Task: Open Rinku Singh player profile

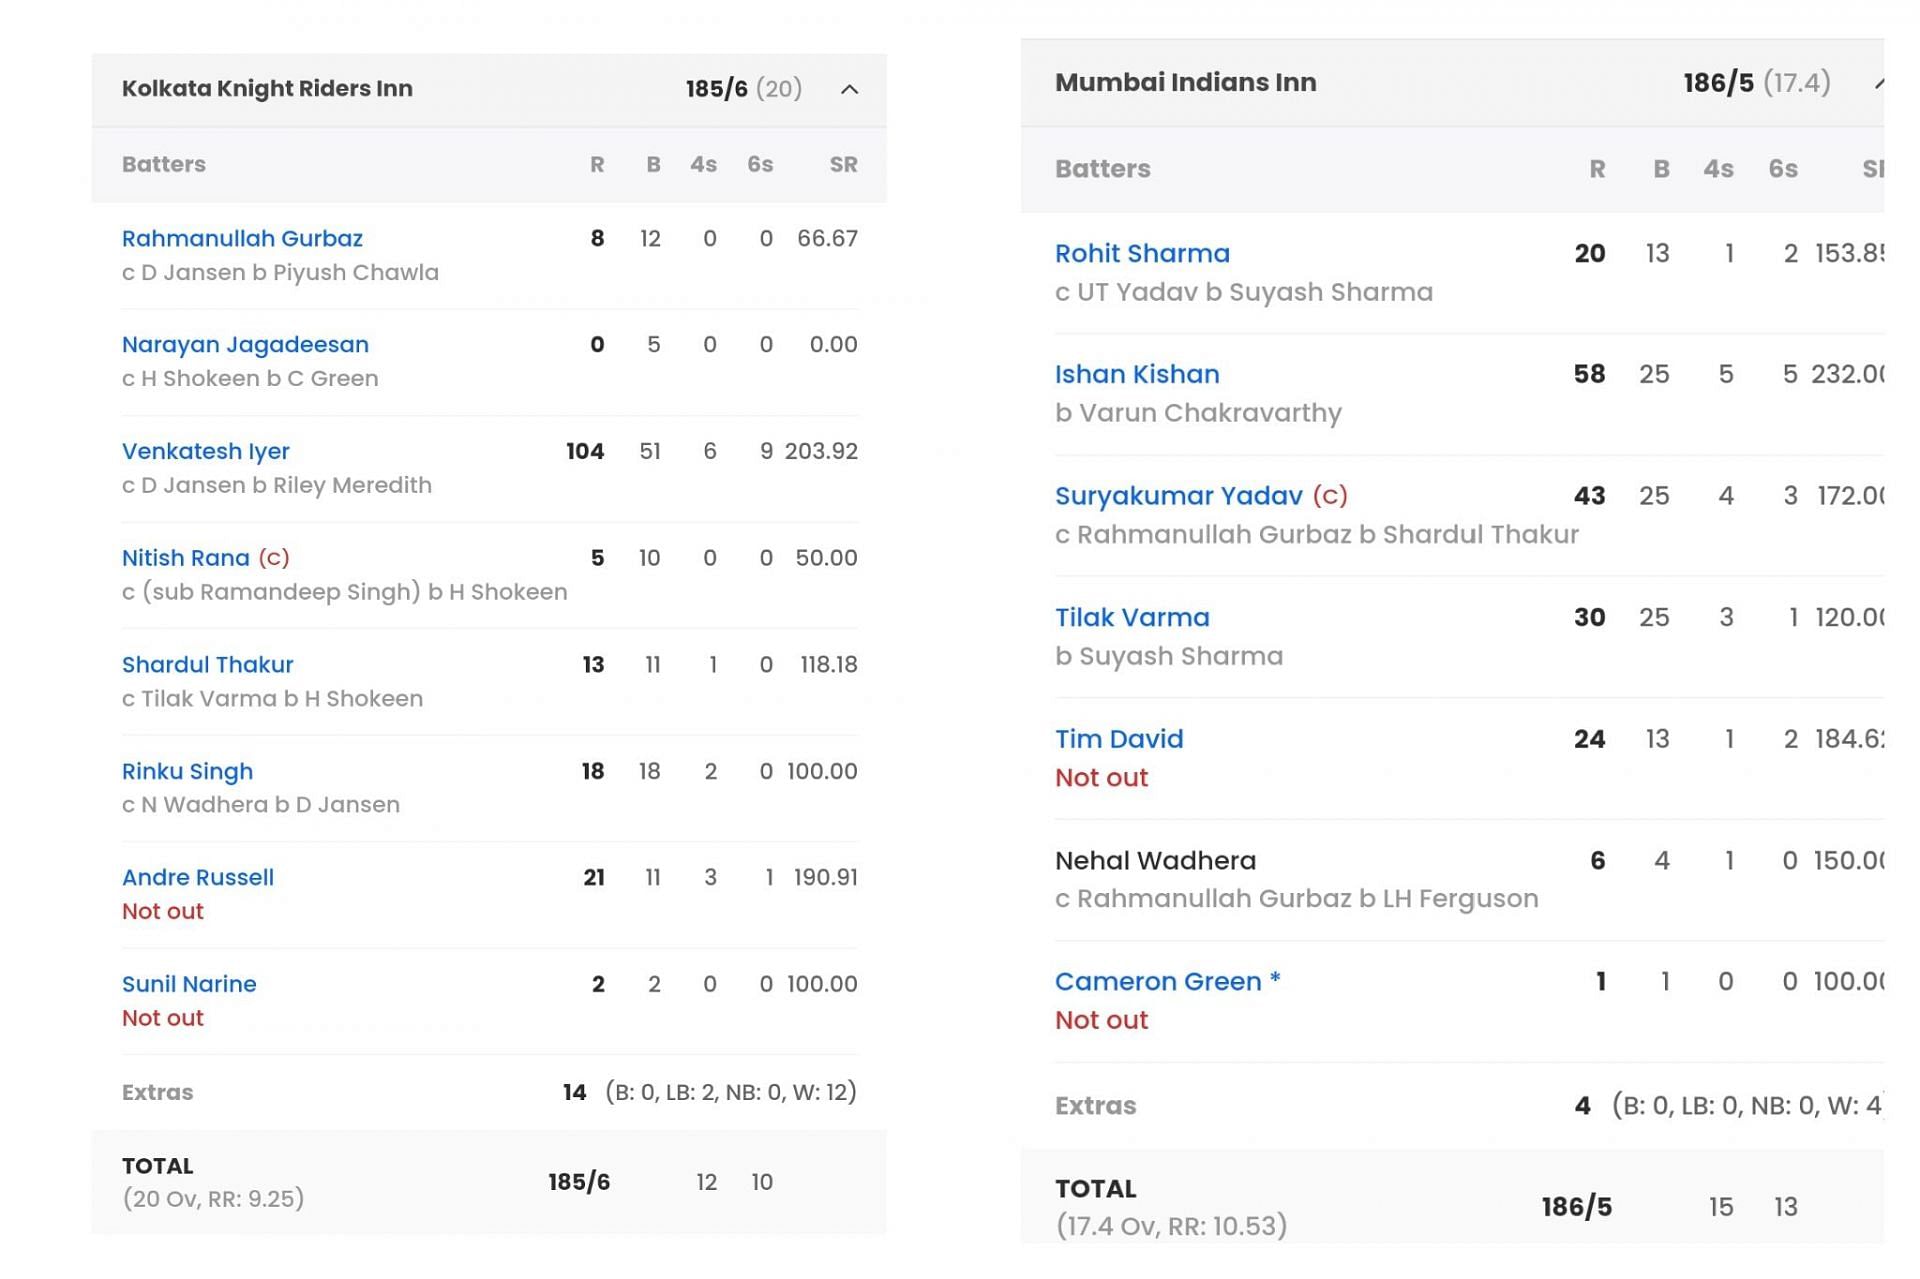Action: point(187,771)
